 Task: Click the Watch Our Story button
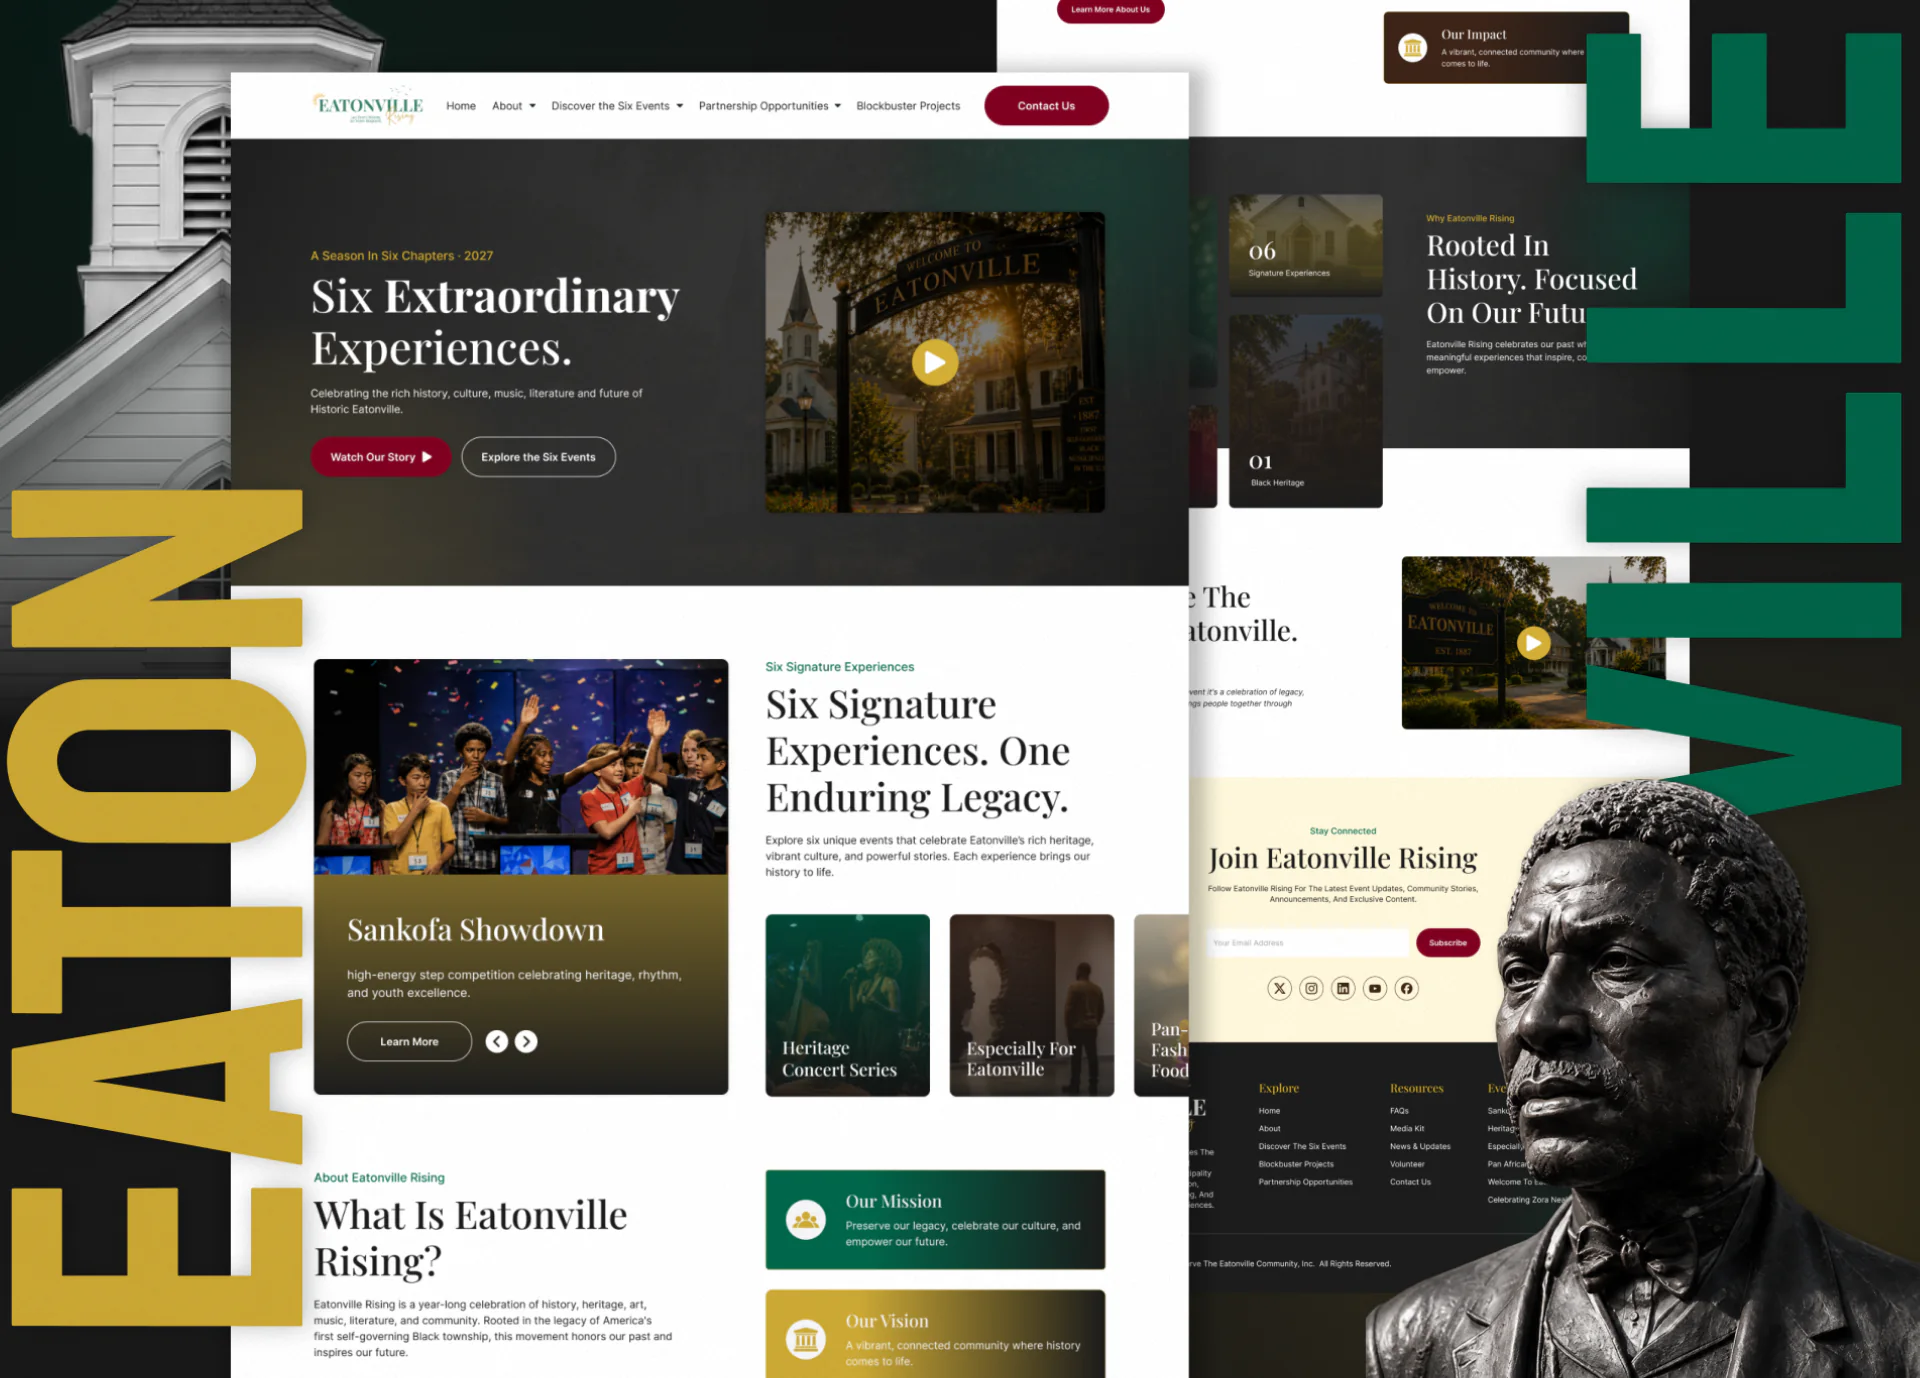pyautogui.click(x=381, y=457)
